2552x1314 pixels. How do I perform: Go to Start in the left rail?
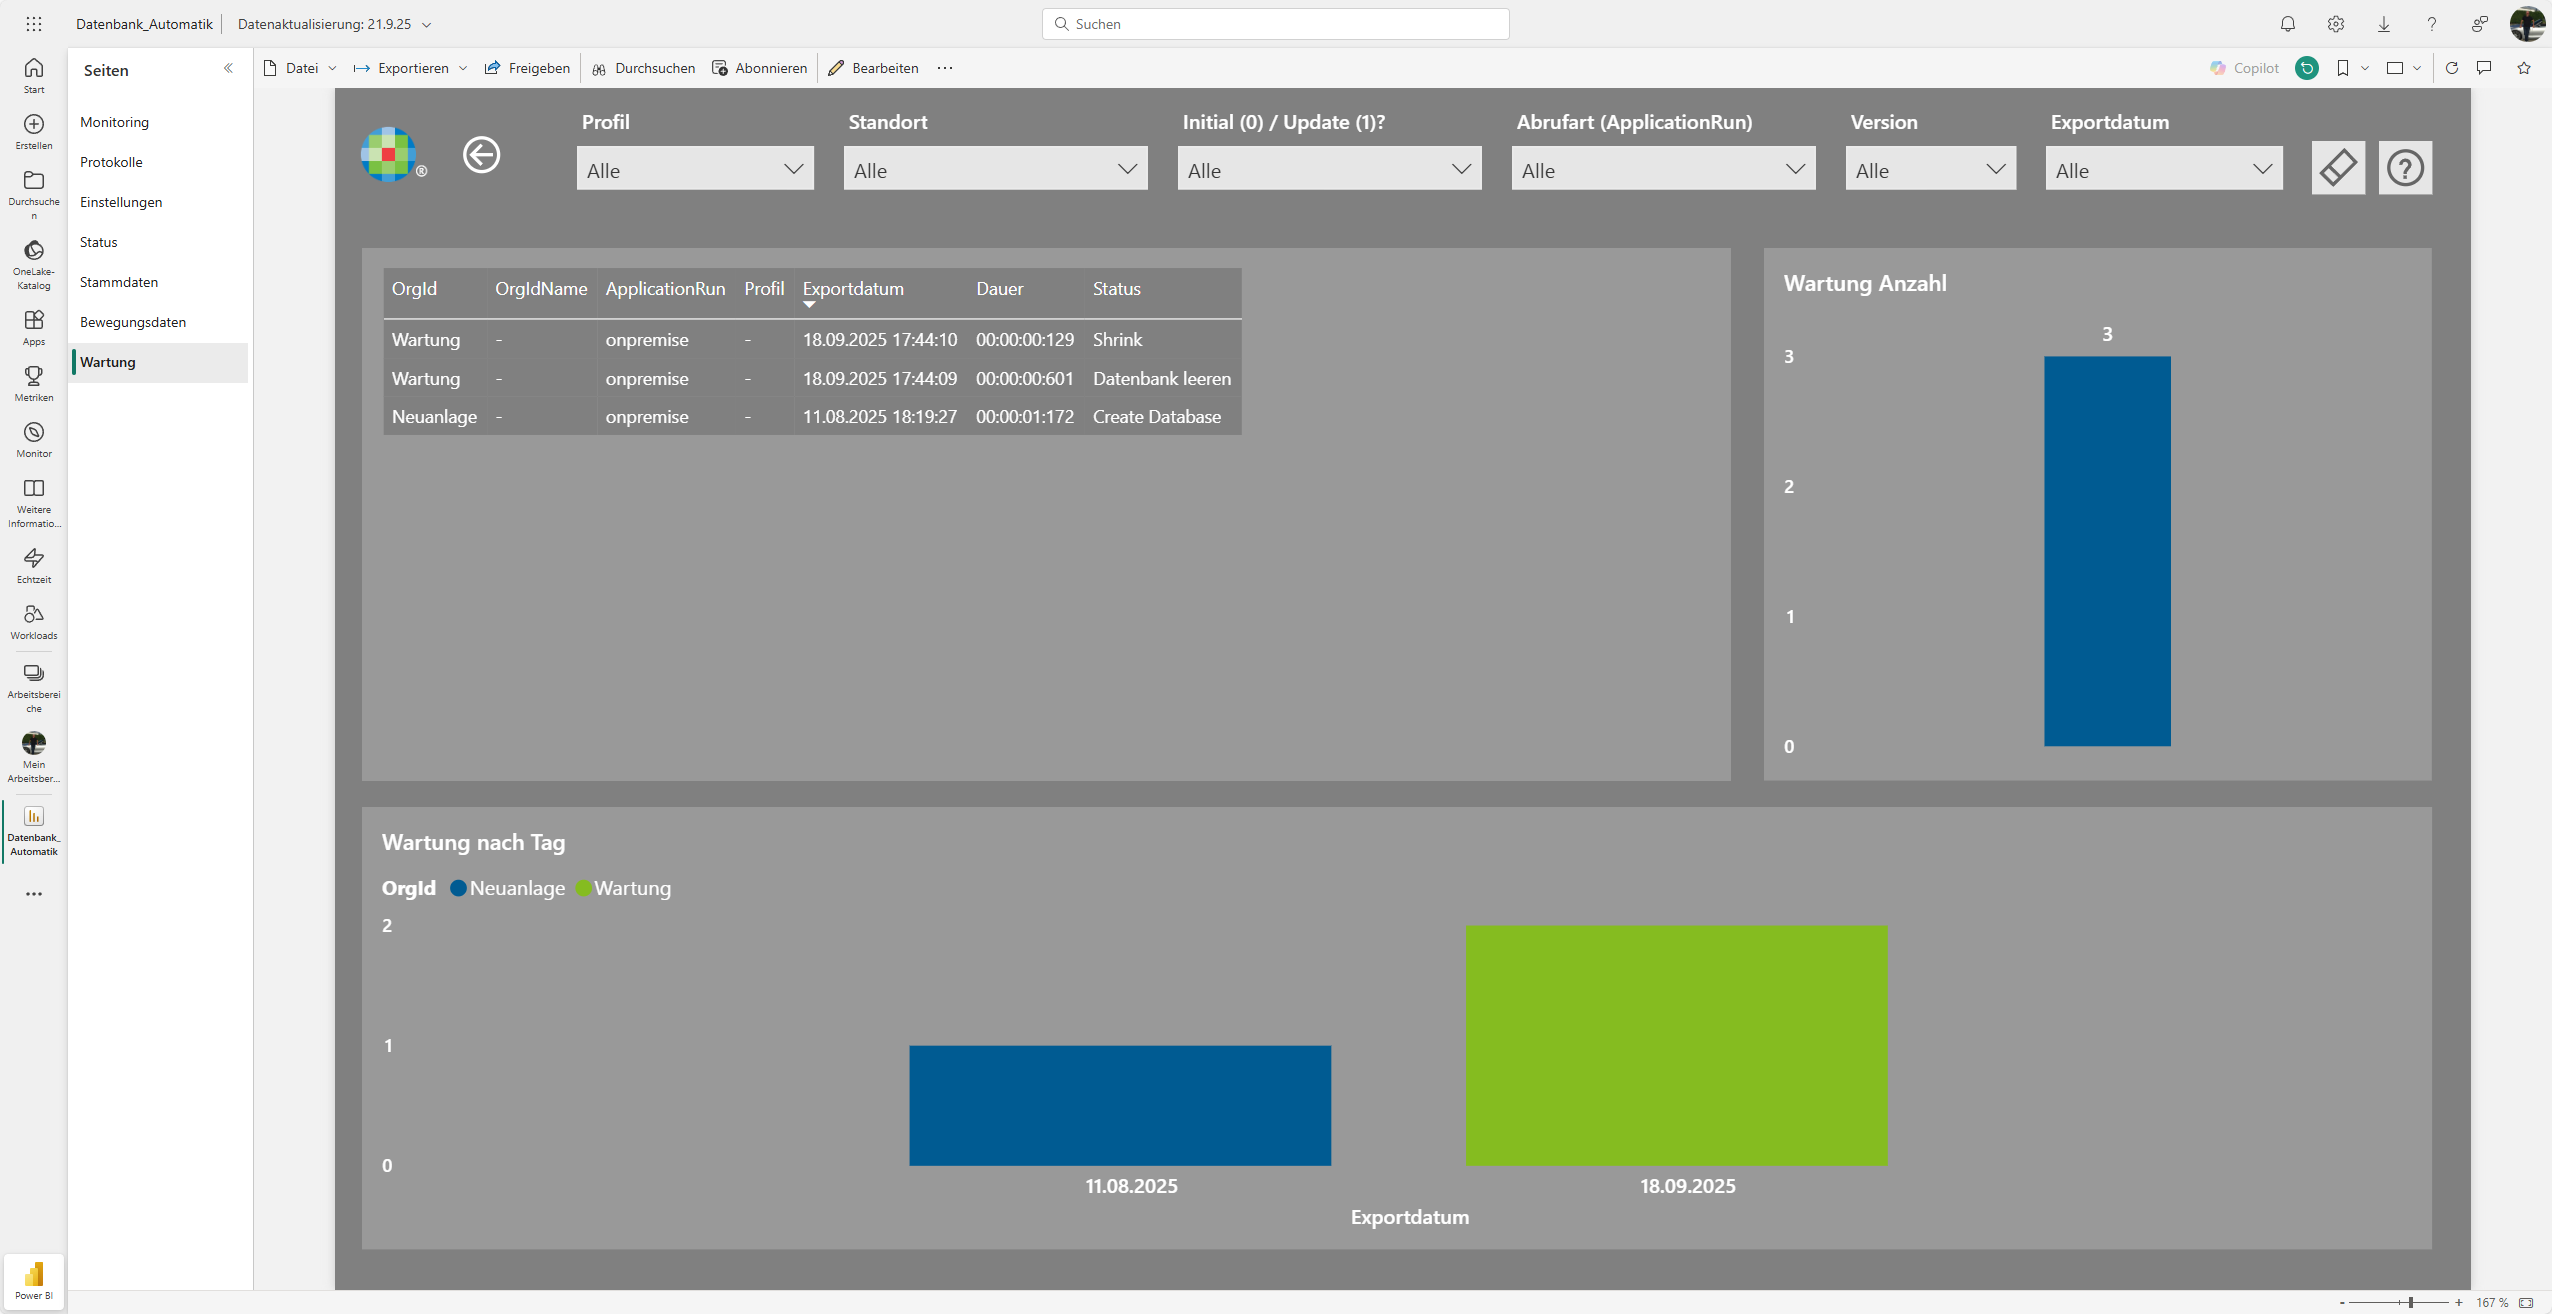coord(34,75)
